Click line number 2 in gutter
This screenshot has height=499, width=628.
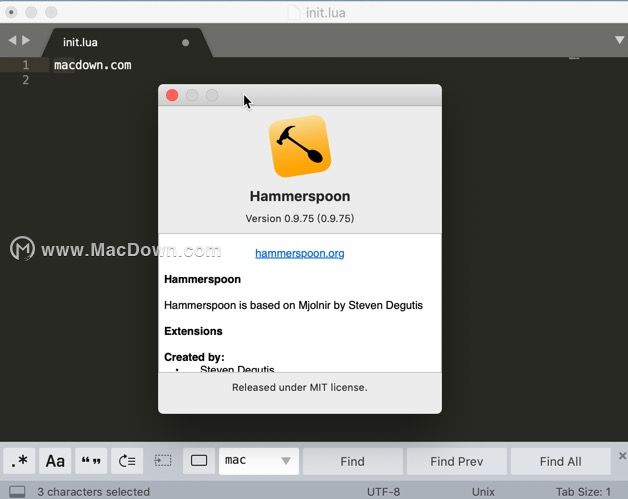coord(26,80)
